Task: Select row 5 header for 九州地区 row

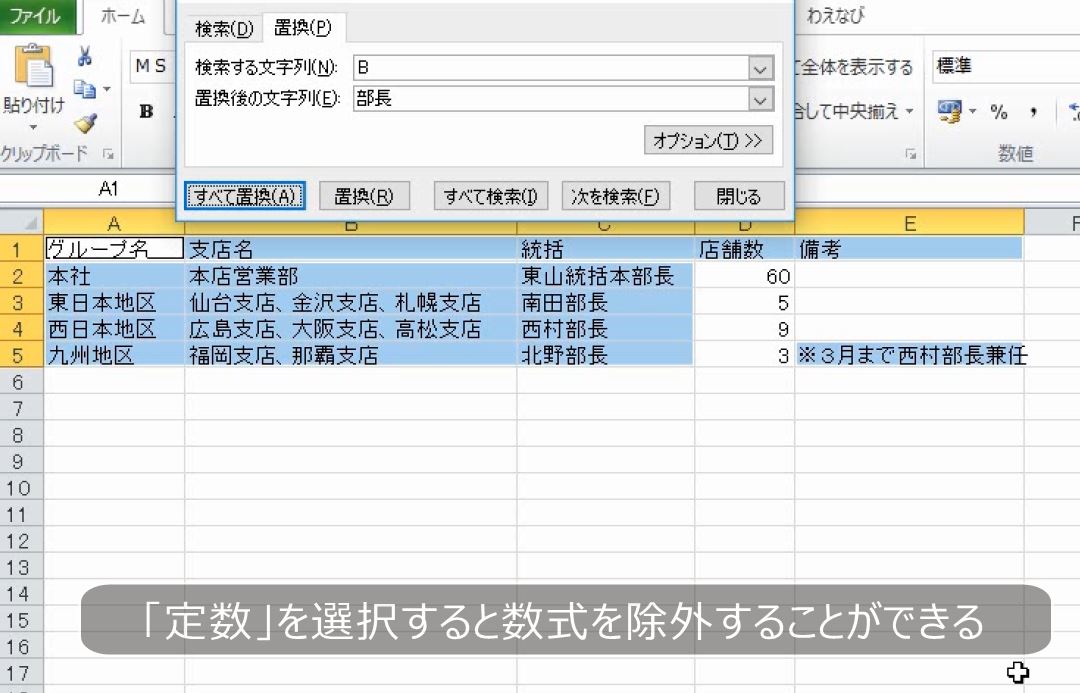Action: 17,354
